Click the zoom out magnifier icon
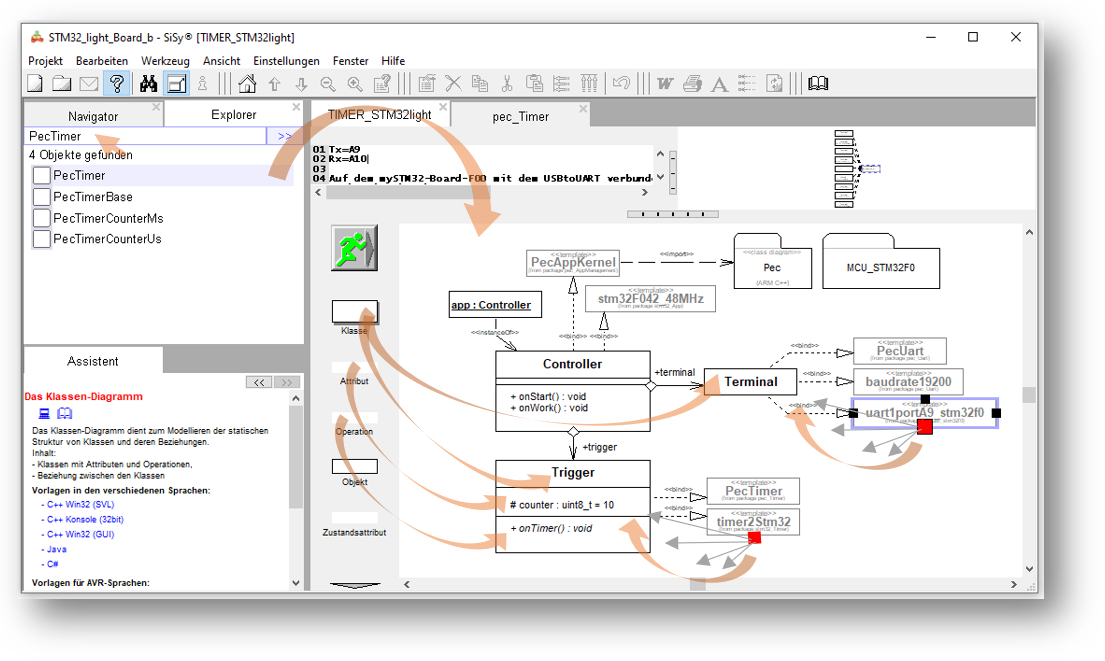Viewport: 1105px width, 661px height. point(328,84)
